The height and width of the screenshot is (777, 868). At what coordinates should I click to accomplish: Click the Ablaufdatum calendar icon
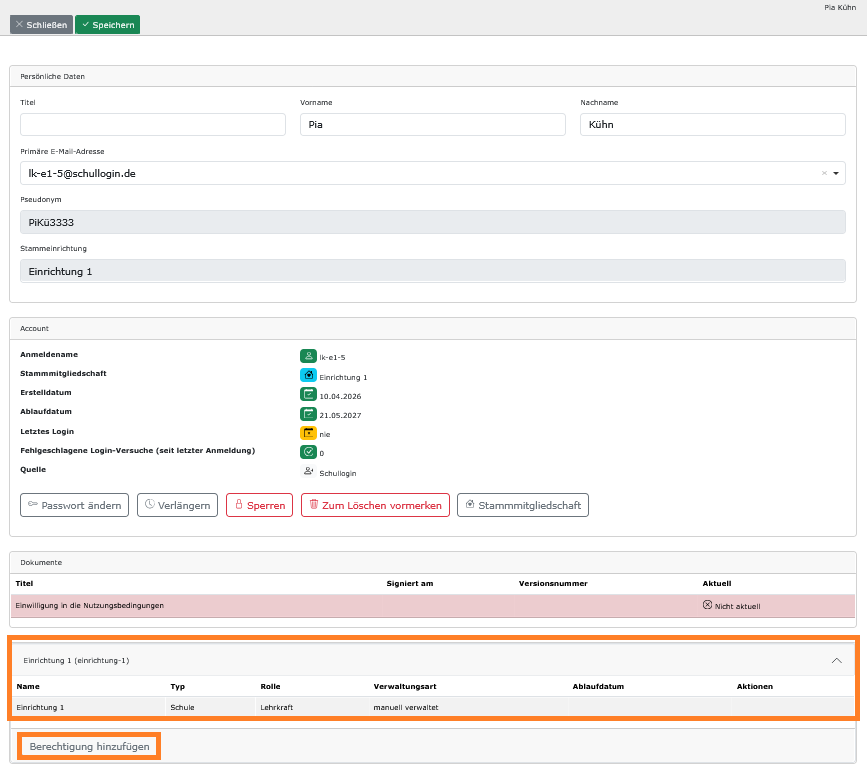click(x=308, y=414)
